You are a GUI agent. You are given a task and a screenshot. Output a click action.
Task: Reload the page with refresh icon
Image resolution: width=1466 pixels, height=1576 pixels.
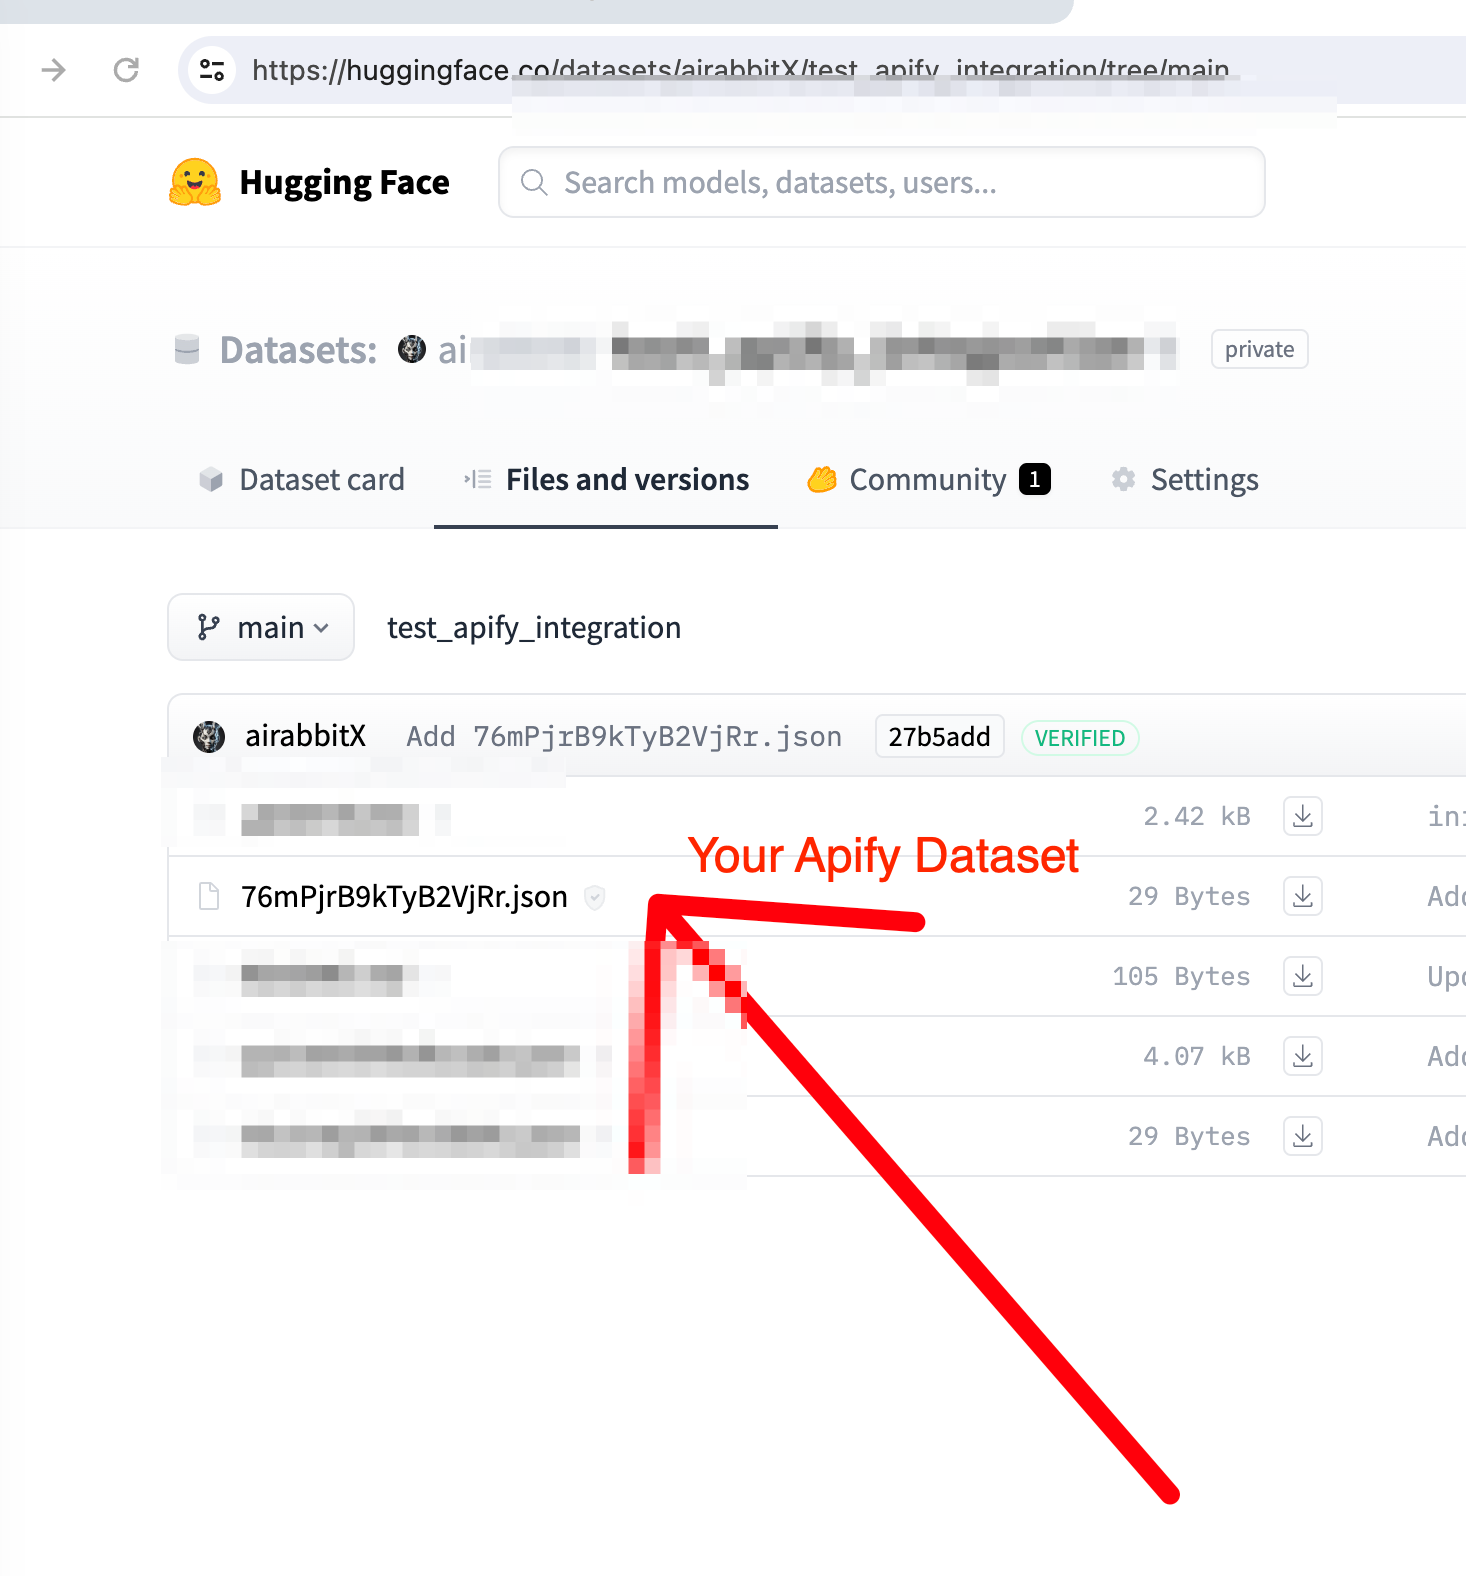[x=126, y=70]
